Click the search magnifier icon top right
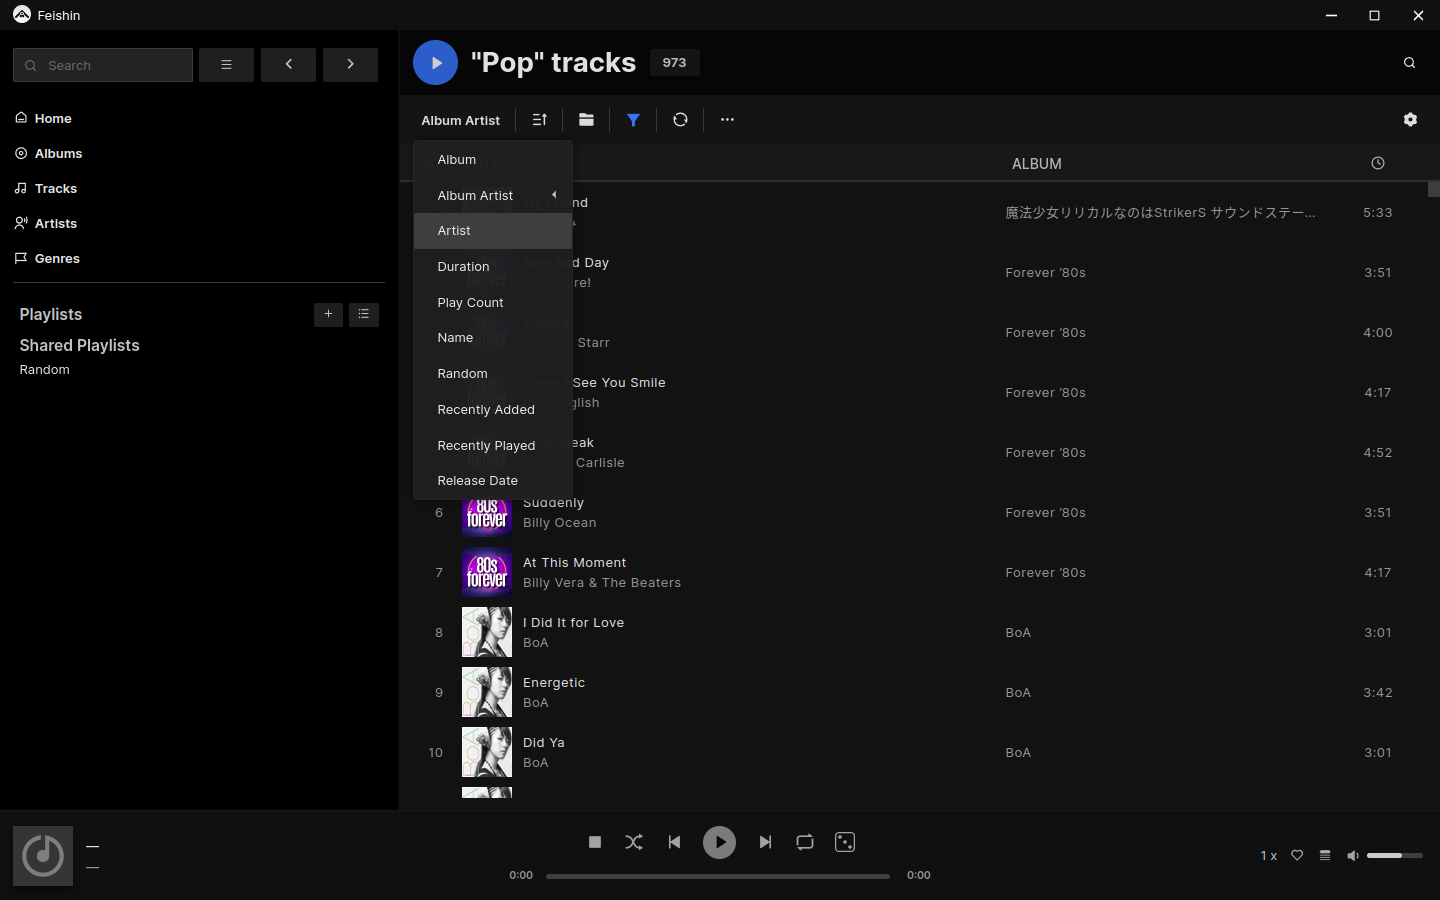1440x900 pixels. (x=1409, y=63)
